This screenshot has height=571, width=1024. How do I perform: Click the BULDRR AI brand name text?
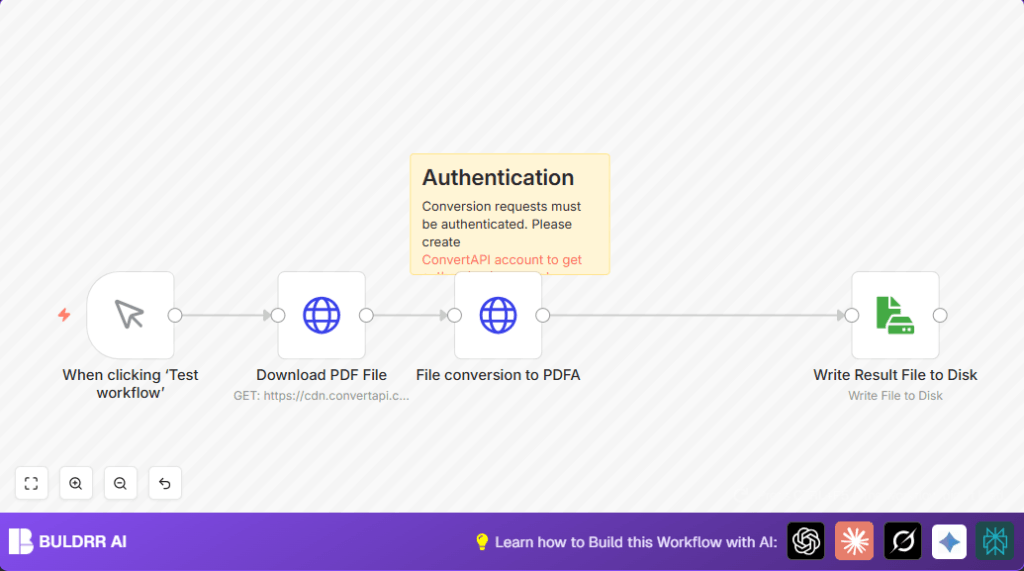pos(83,542)
